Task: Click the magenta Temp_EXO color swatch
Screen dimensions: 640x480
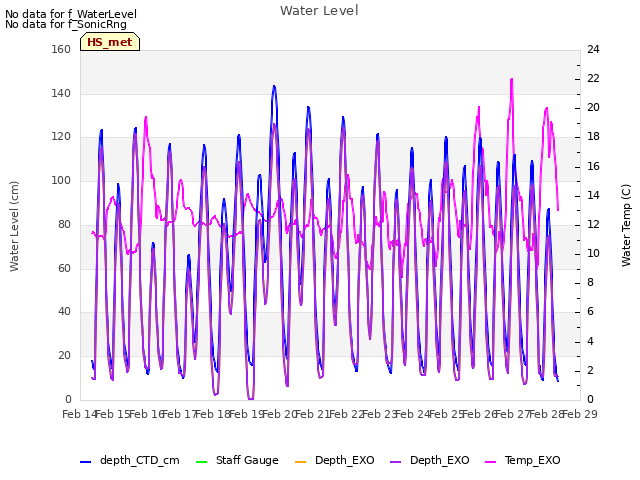Action: 490,462
